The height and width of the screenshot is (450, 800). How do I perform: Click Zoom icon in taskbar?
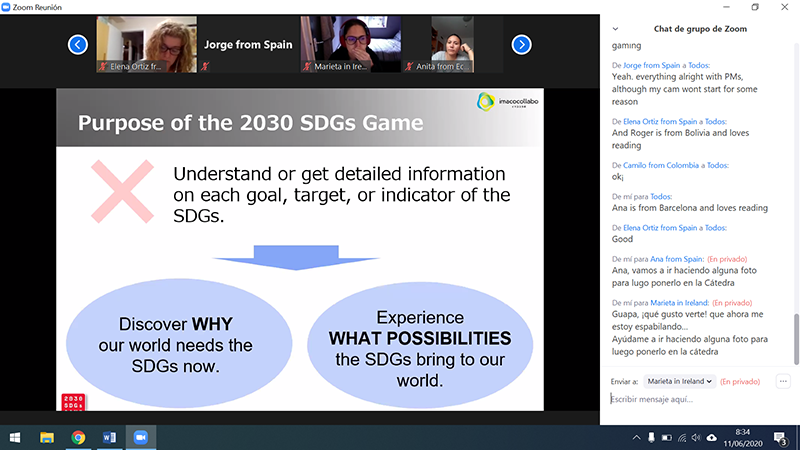[141, 438]
